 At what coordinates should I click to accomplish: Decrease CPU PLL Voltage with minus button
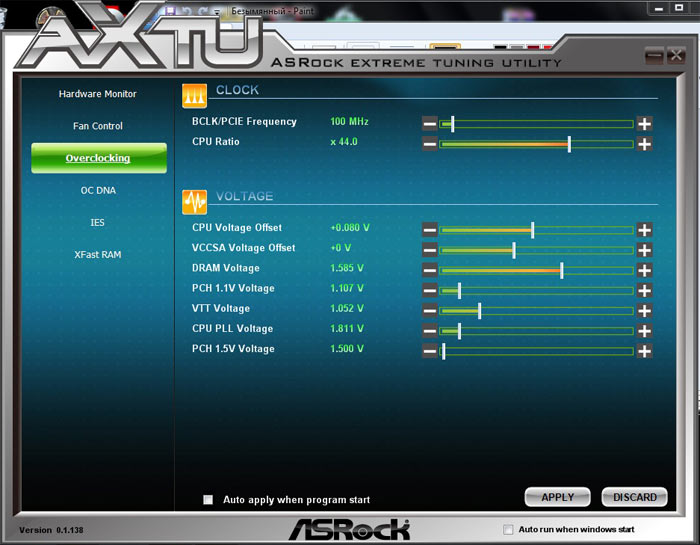(429, 331)
